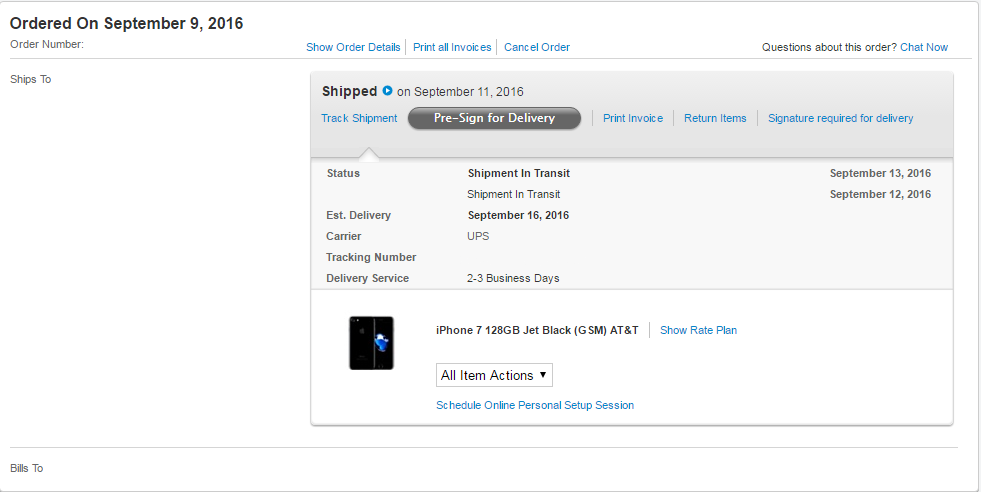This screenshot has width=981, height=492.
Task: Click the blue arrow icon beside Shipped
Action: pos(387,91)
